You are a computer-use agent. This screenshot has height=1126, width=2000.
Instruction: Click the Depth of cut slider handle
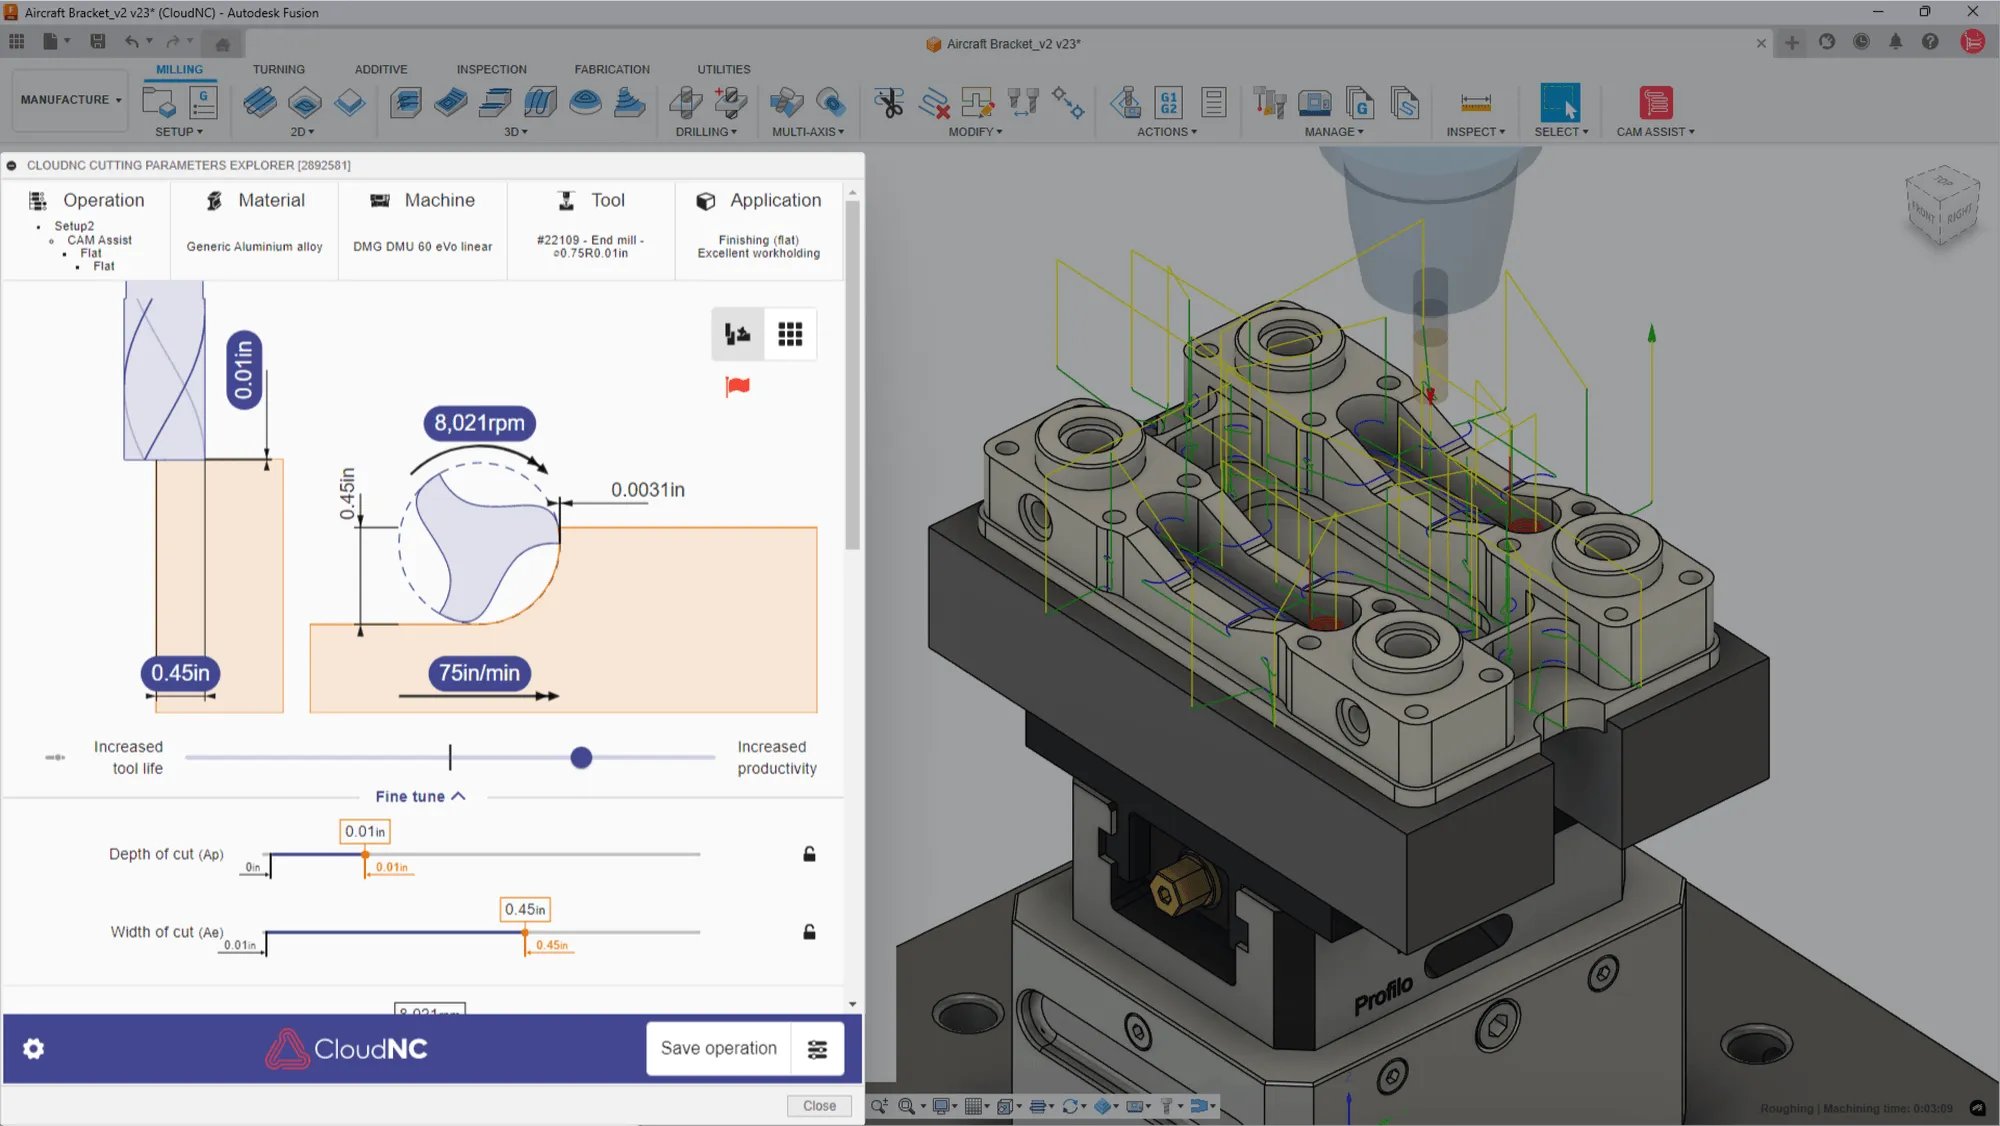pyautogui.click(x=365, y=854)
